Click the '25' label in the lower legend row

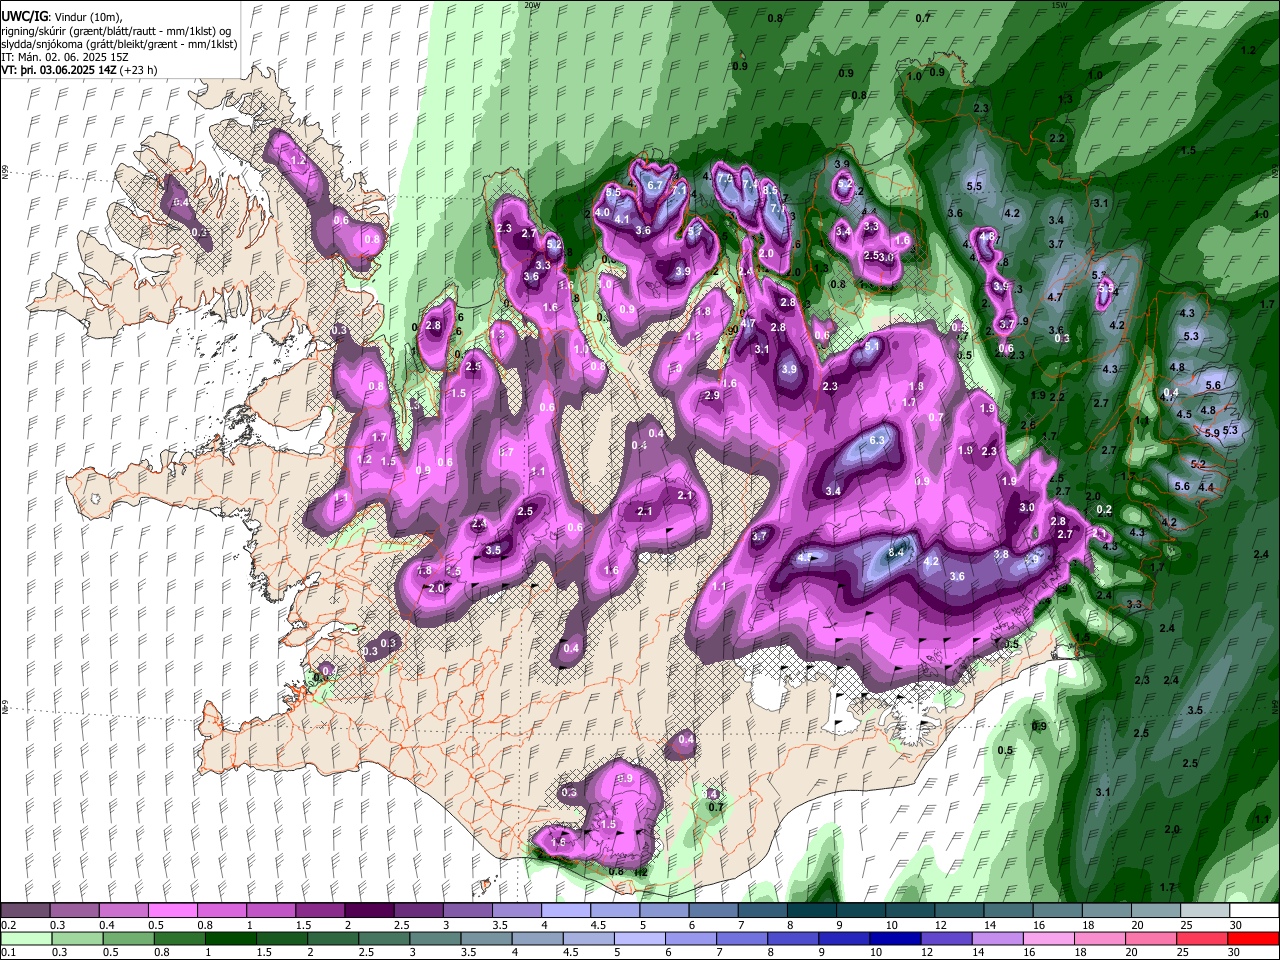(1185, 952)
